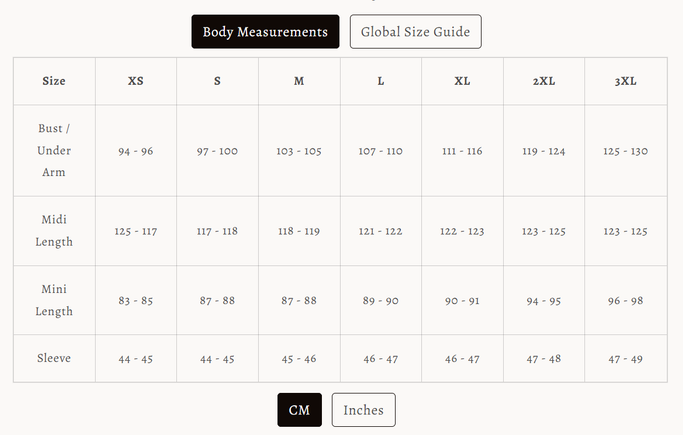Click the 3XL bust value 125 - 130
Screen dimensions: 683x435
click(626, 151)
